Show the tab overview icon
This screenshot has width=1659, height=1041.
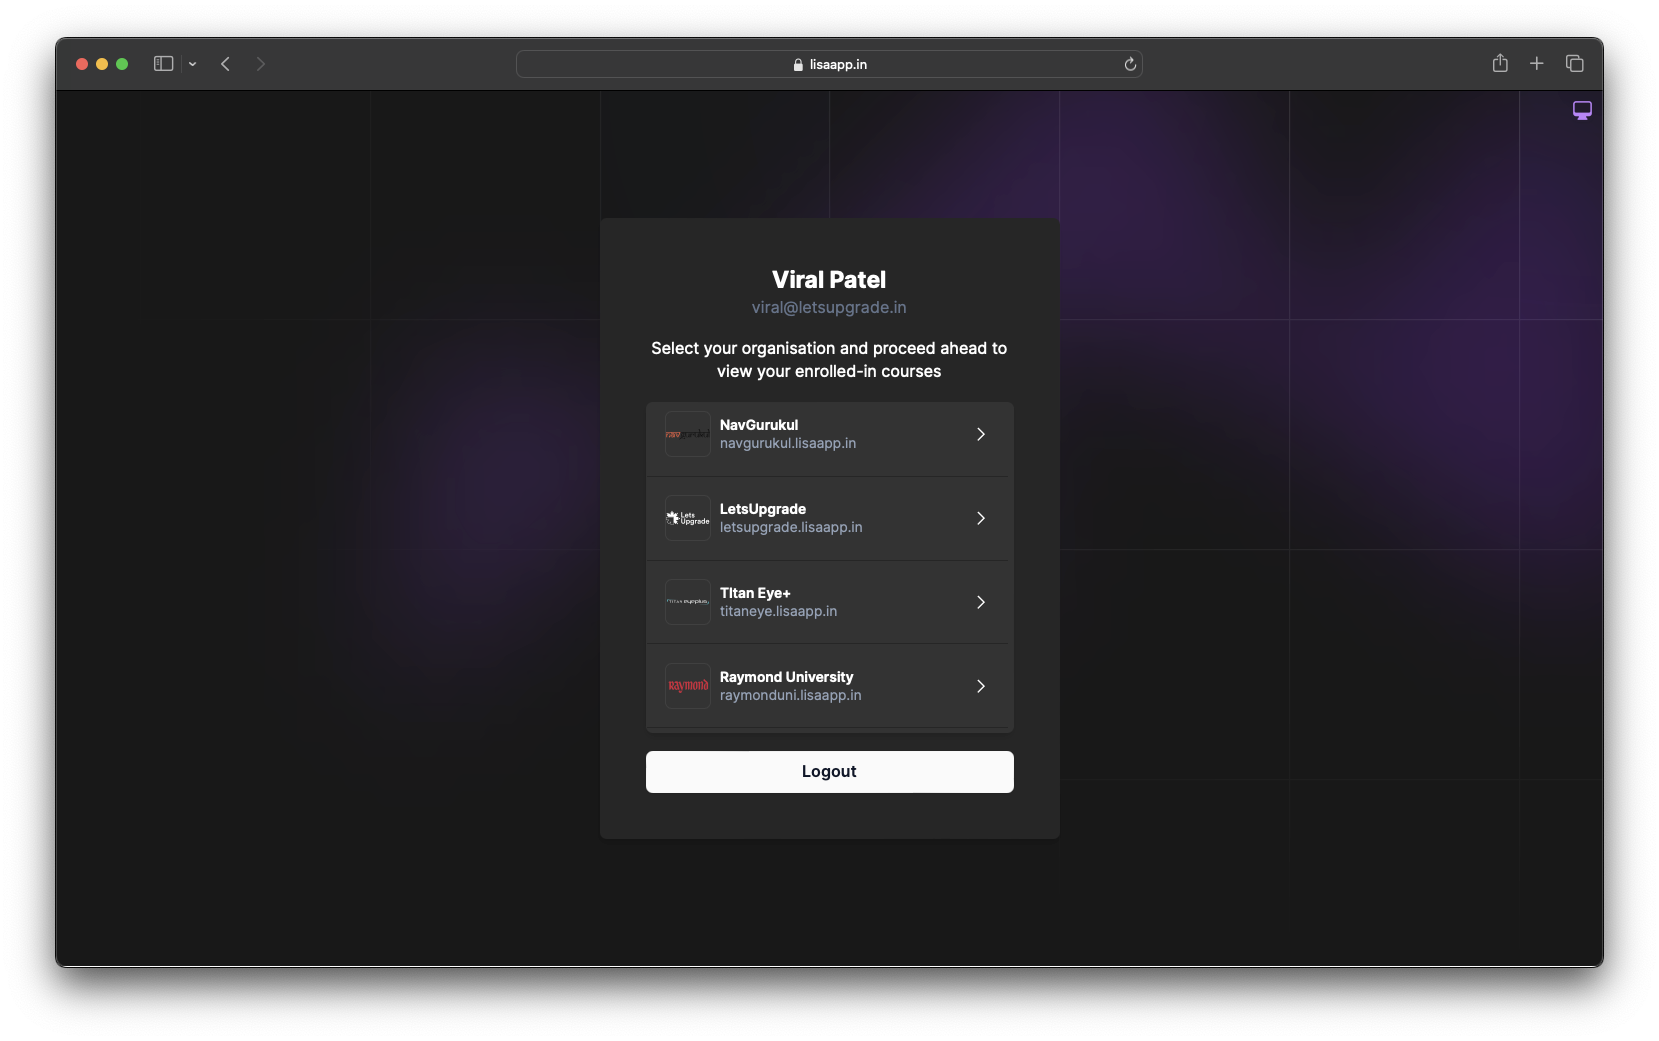(x=1574, y=64)
